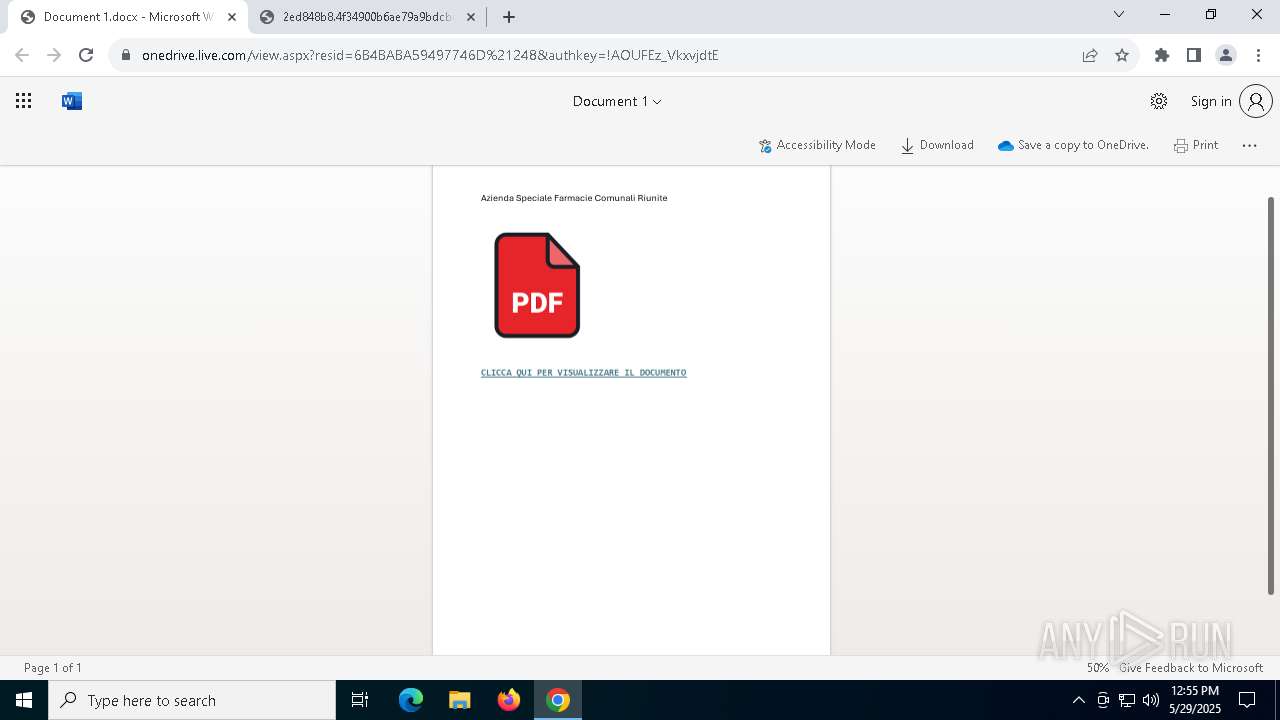Image resolution: width=1280 pixels, height=720 pixels.
Task: Open the CLICCA QUI PER VISUALIZZARE IL DOCUMENTO link
Action: click(583, 372)
